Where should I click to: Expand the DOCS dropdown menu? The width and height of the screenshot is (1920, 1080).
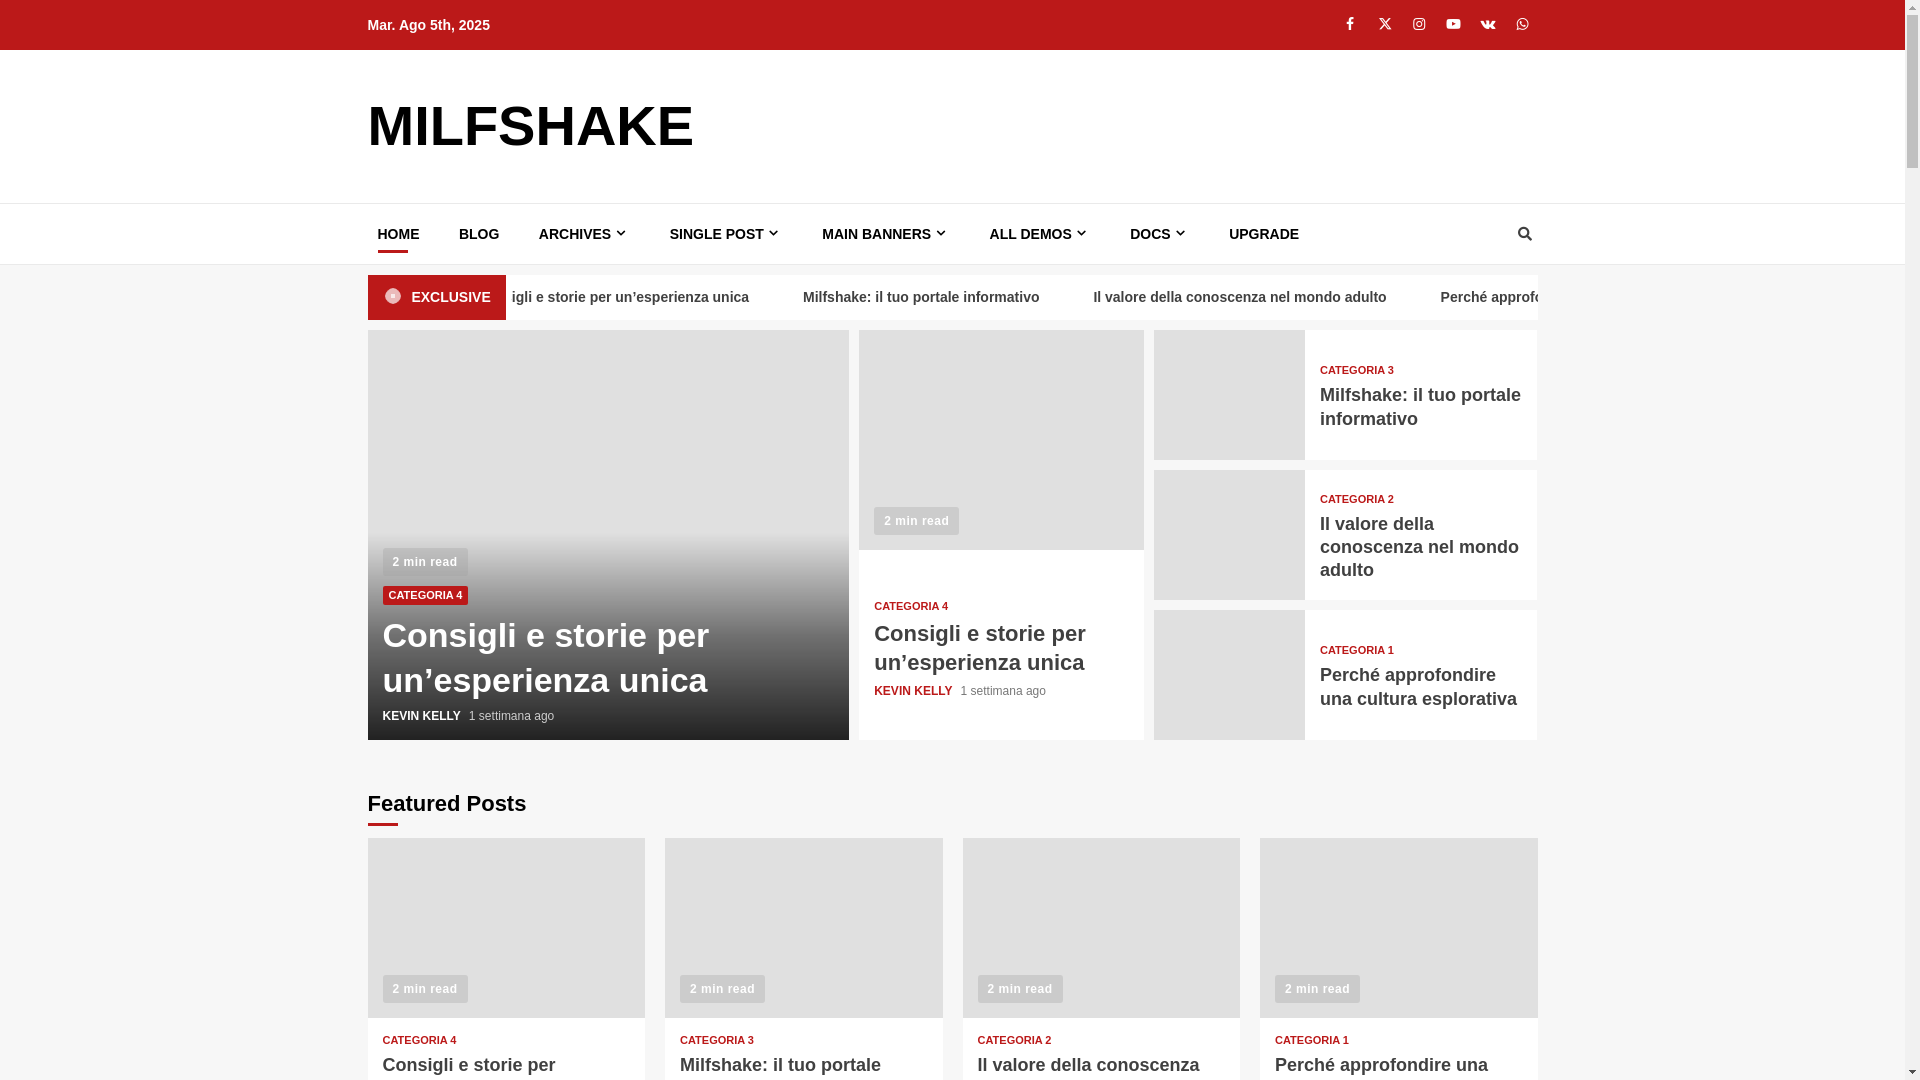(x=1158, y=234)
